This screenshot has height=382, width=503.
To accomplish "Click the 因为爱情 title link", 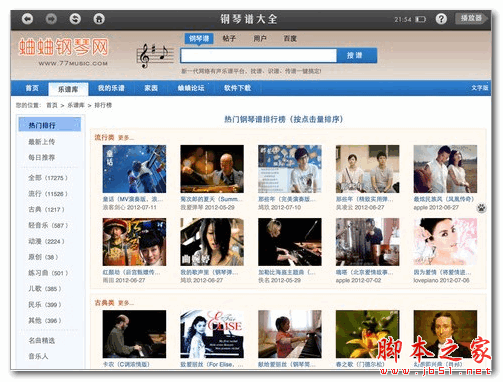I will (x=442, y=272).
